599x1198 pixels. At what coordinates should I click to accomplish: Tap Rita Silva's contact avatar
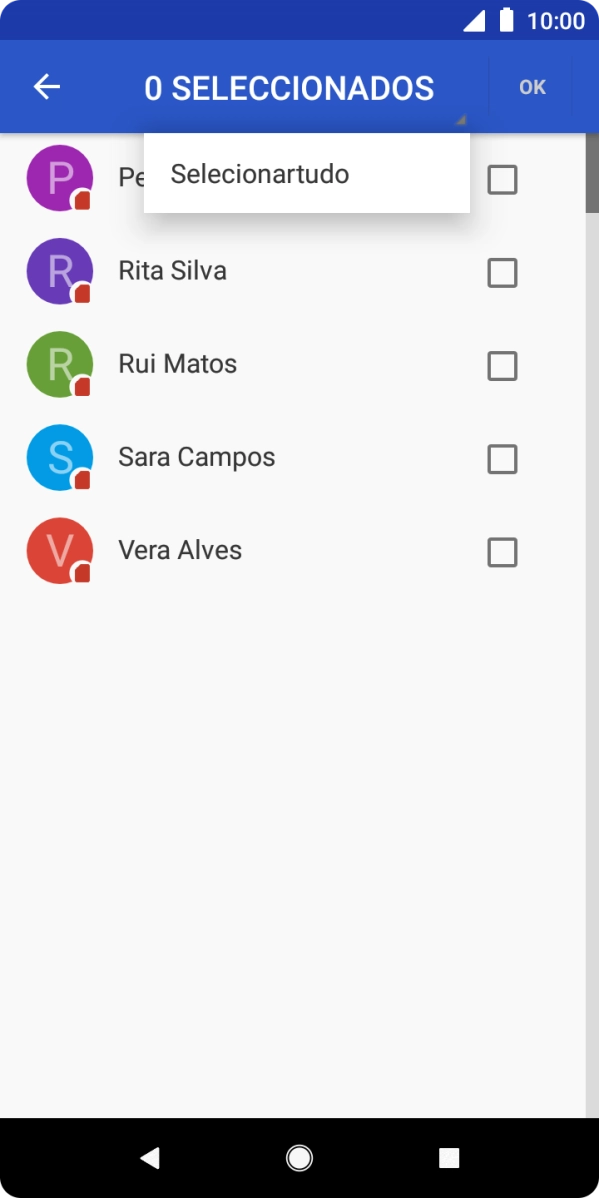click(x=58, y=271)
